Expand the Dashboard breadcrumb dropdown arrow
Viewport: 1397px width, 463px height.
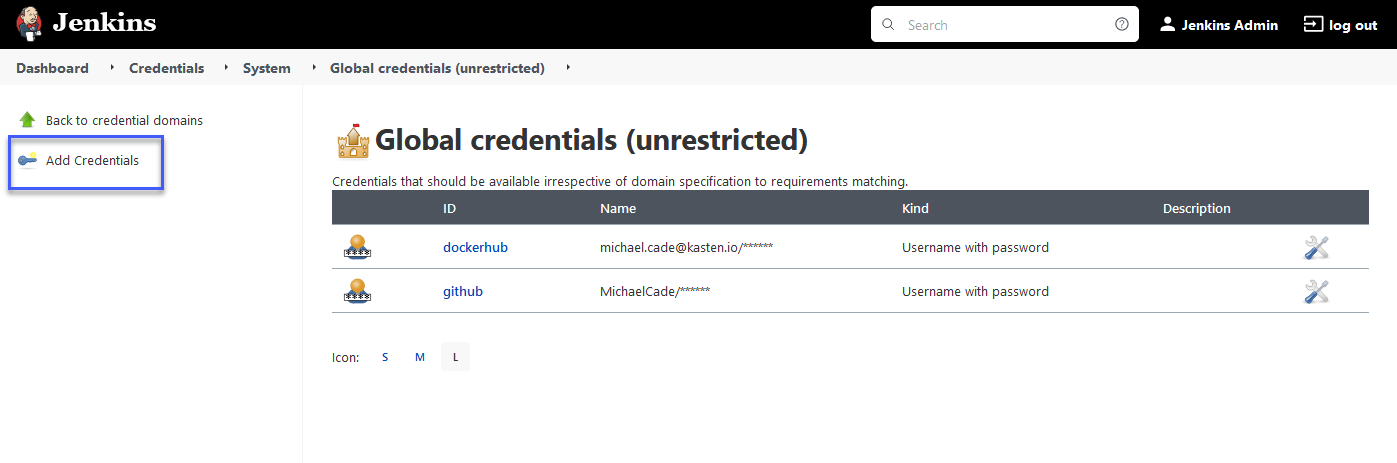[112, 68]
